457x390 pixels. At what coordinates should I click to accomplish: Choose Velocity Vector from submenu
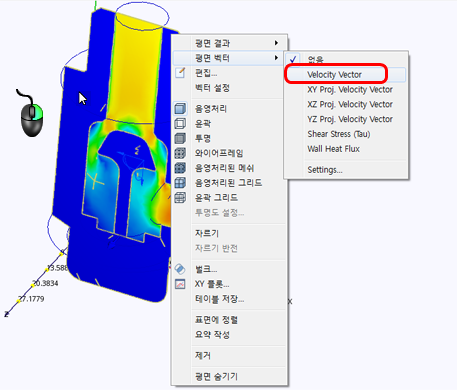click(346, 75)
